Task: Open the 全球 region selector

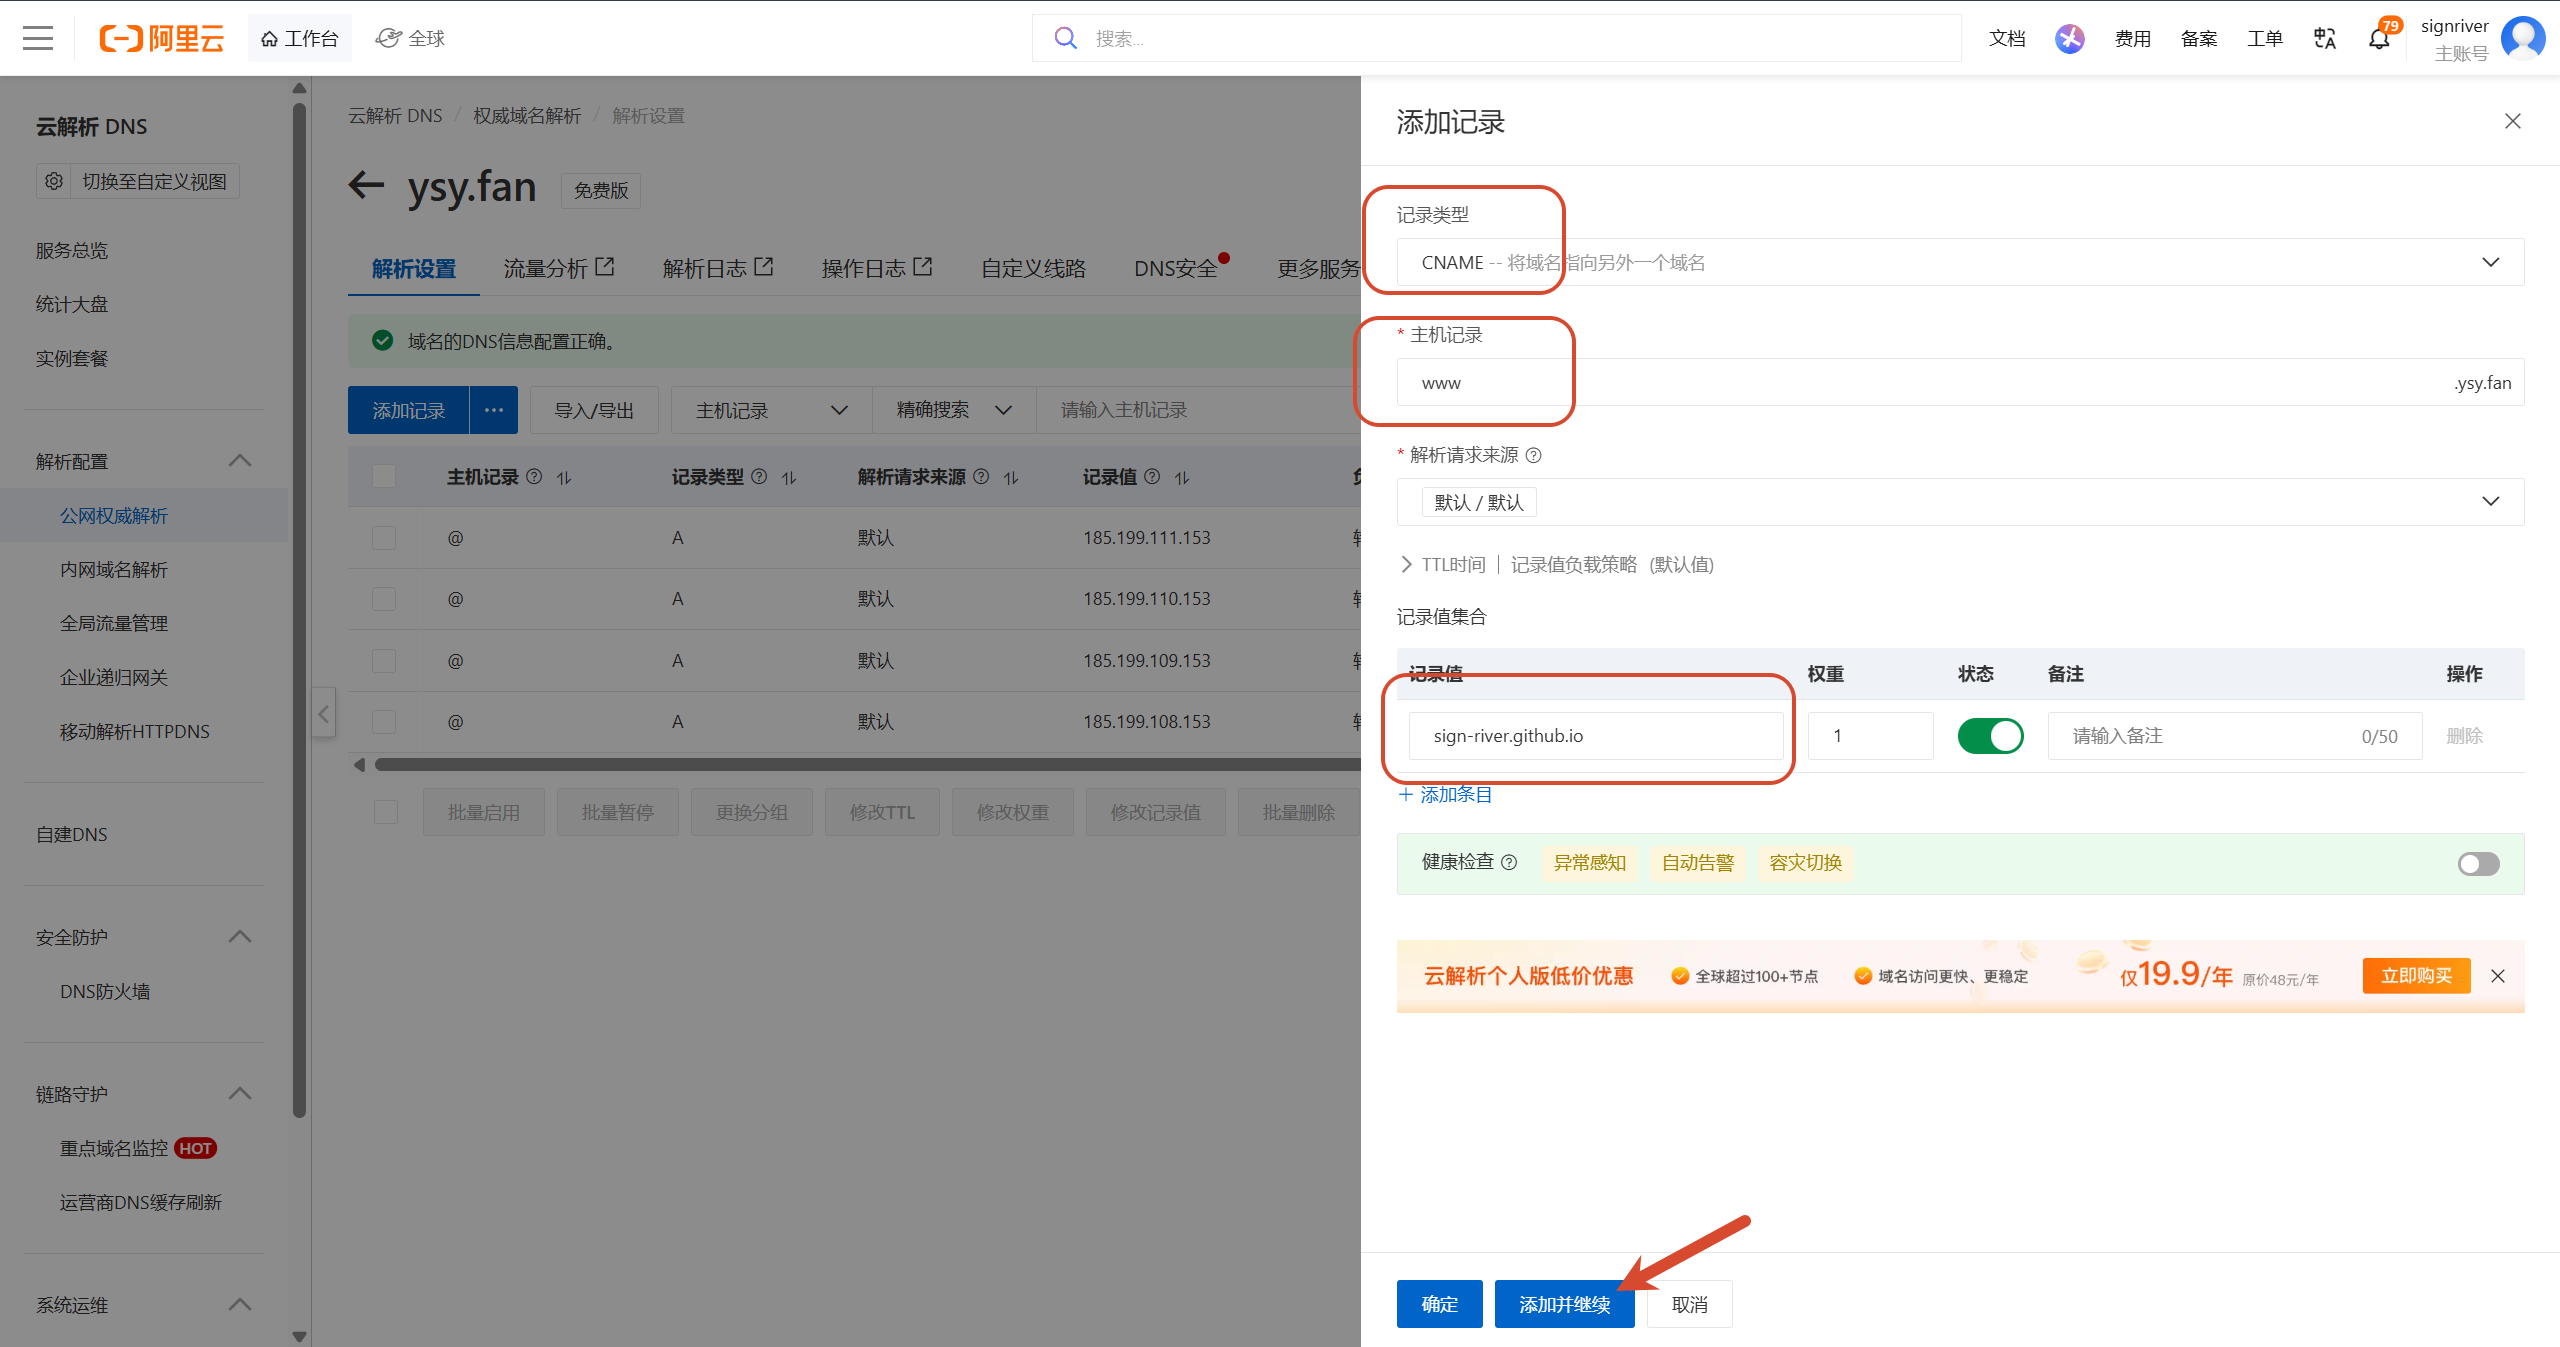Action: click(x=410, y=38)
